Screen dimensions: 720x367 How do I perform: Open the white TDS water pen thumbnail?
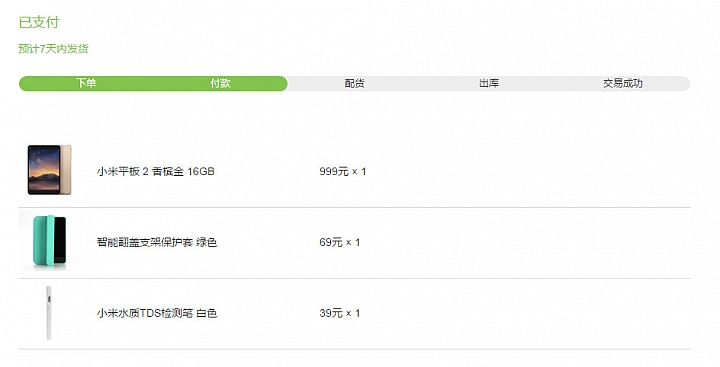[x=49, y=313]
